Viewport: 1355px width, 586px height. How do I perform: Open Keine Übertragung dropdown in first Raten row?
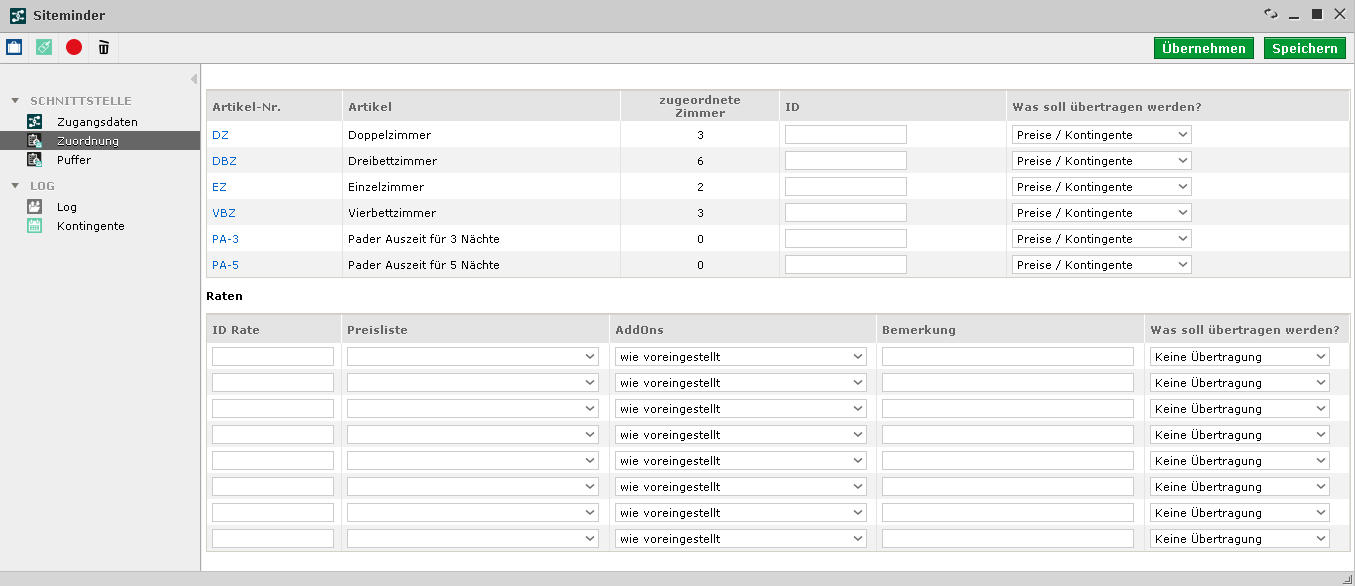1240,357
